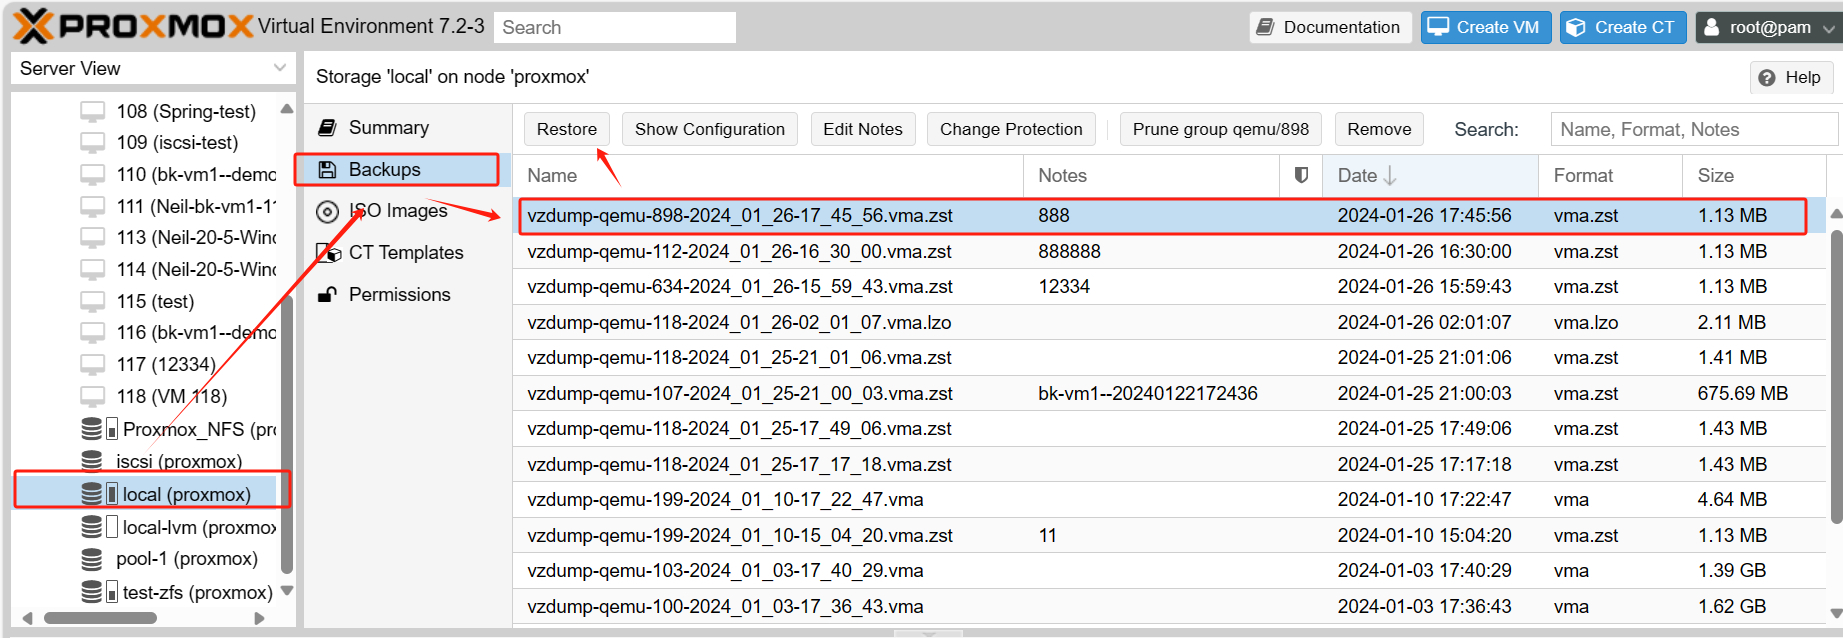Image resolution: width=1843 pixels, height=638 pixels.
Task: Click the Remove button
Action: (1379, 129)
